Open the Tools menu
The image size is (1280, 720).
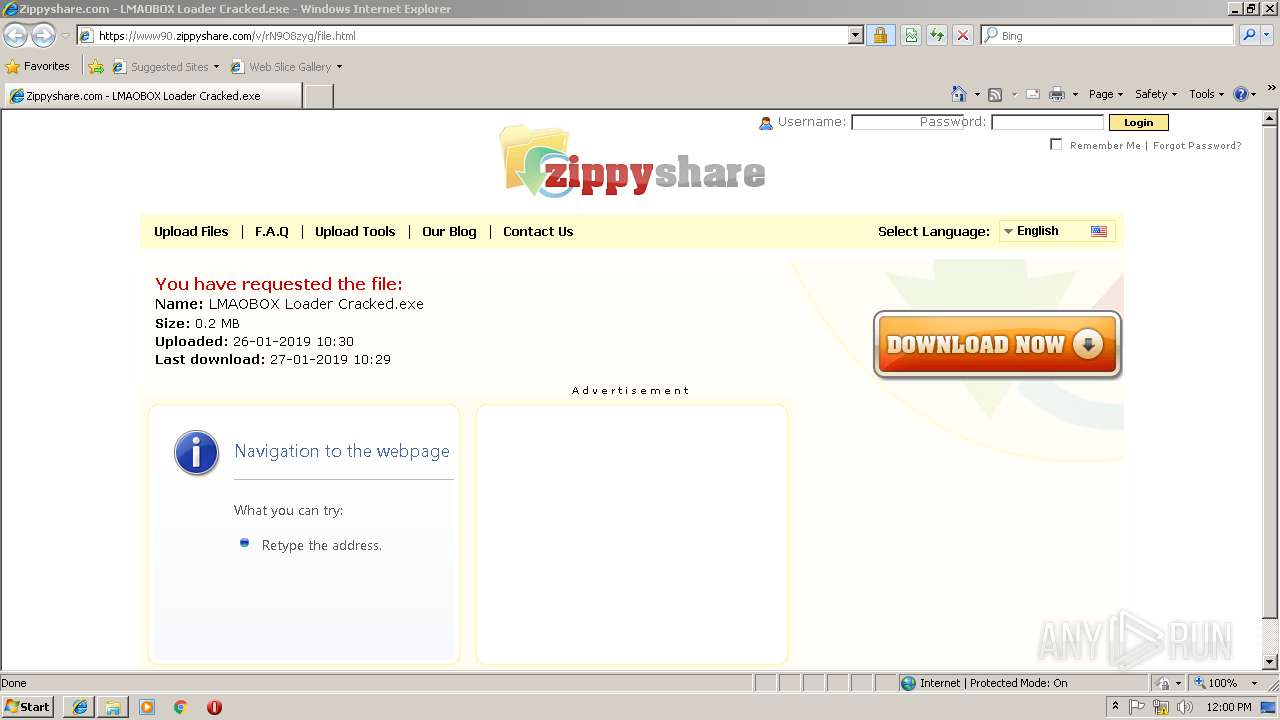[x=1207, y=94]
